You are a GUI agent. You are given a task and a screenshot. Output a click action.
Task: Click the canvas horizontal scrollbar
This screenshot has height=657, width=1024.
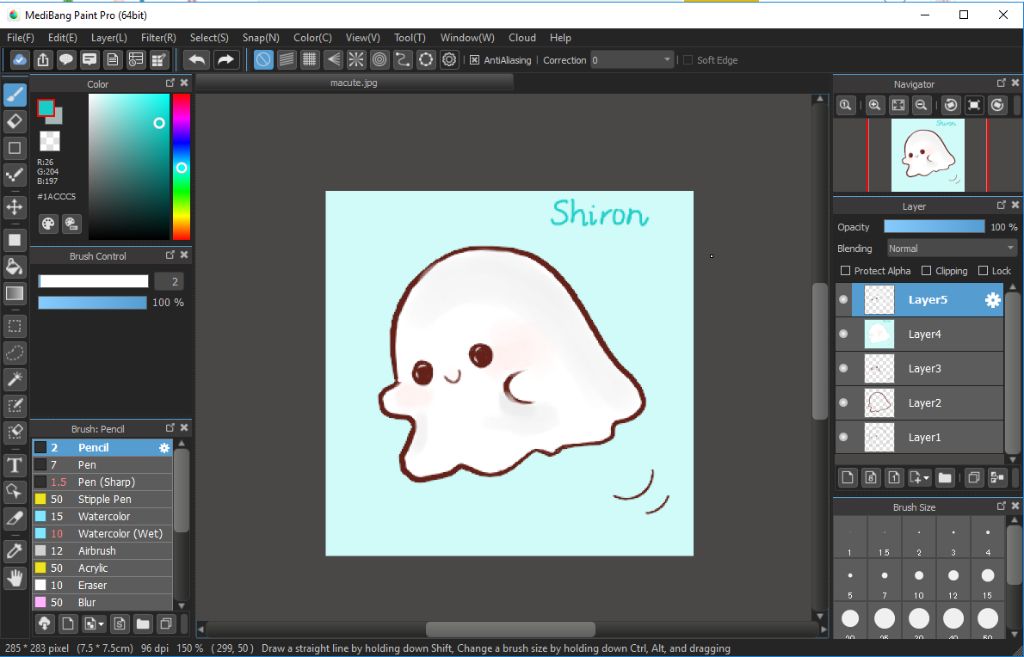(x=510, y=630)
